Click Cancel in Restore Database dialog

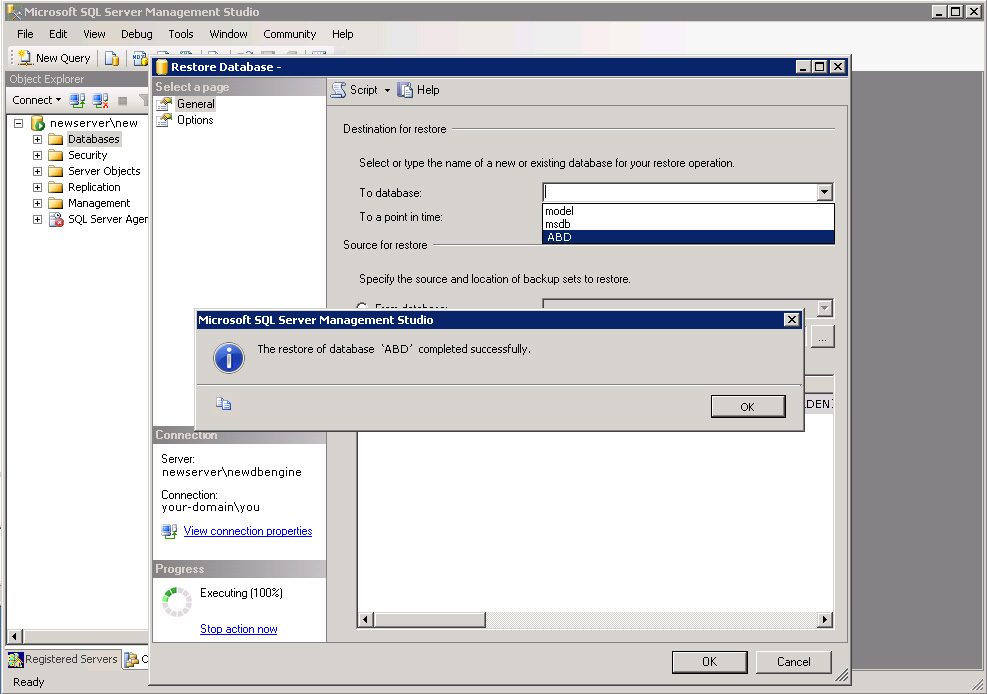tap(794, 662)
